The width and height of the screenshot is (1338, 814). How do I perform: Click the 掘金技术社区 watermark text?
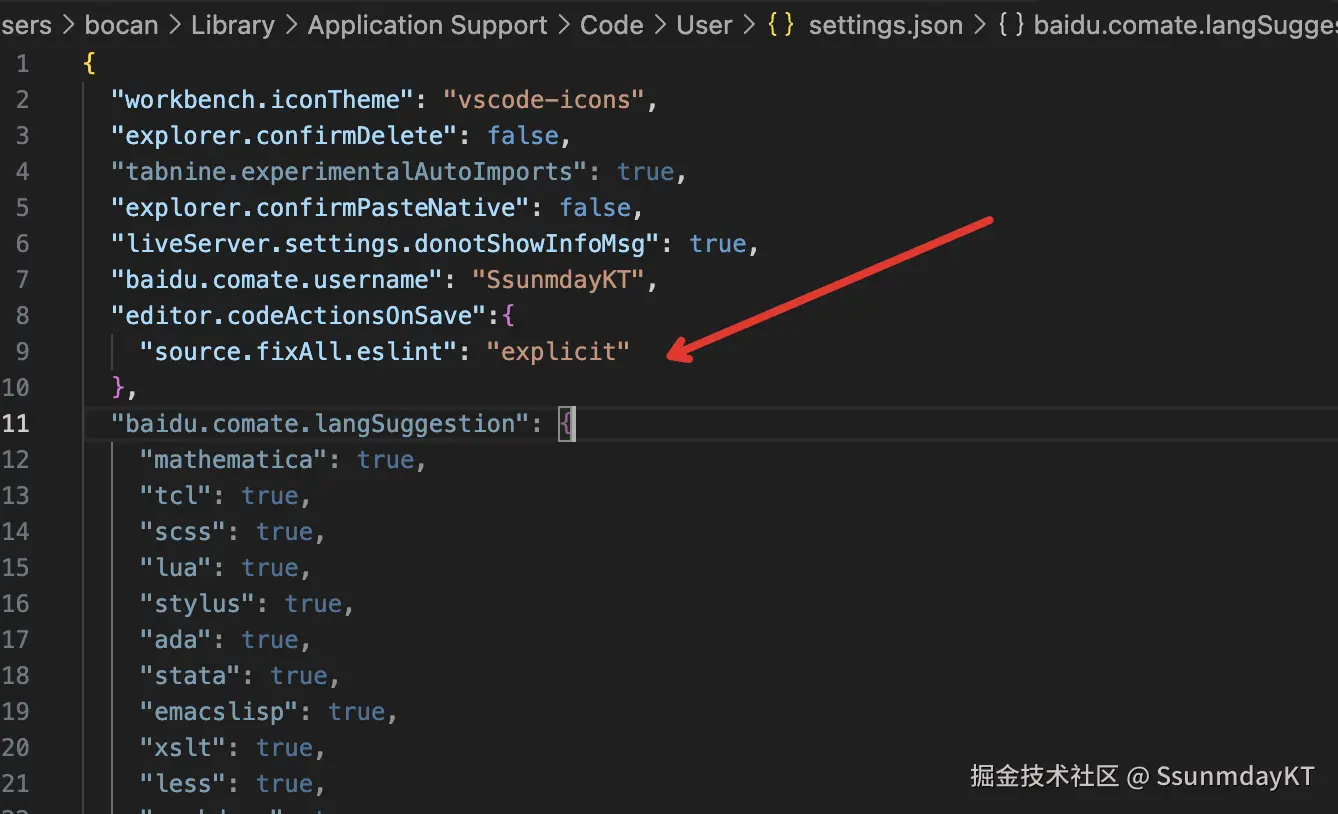1044,776
